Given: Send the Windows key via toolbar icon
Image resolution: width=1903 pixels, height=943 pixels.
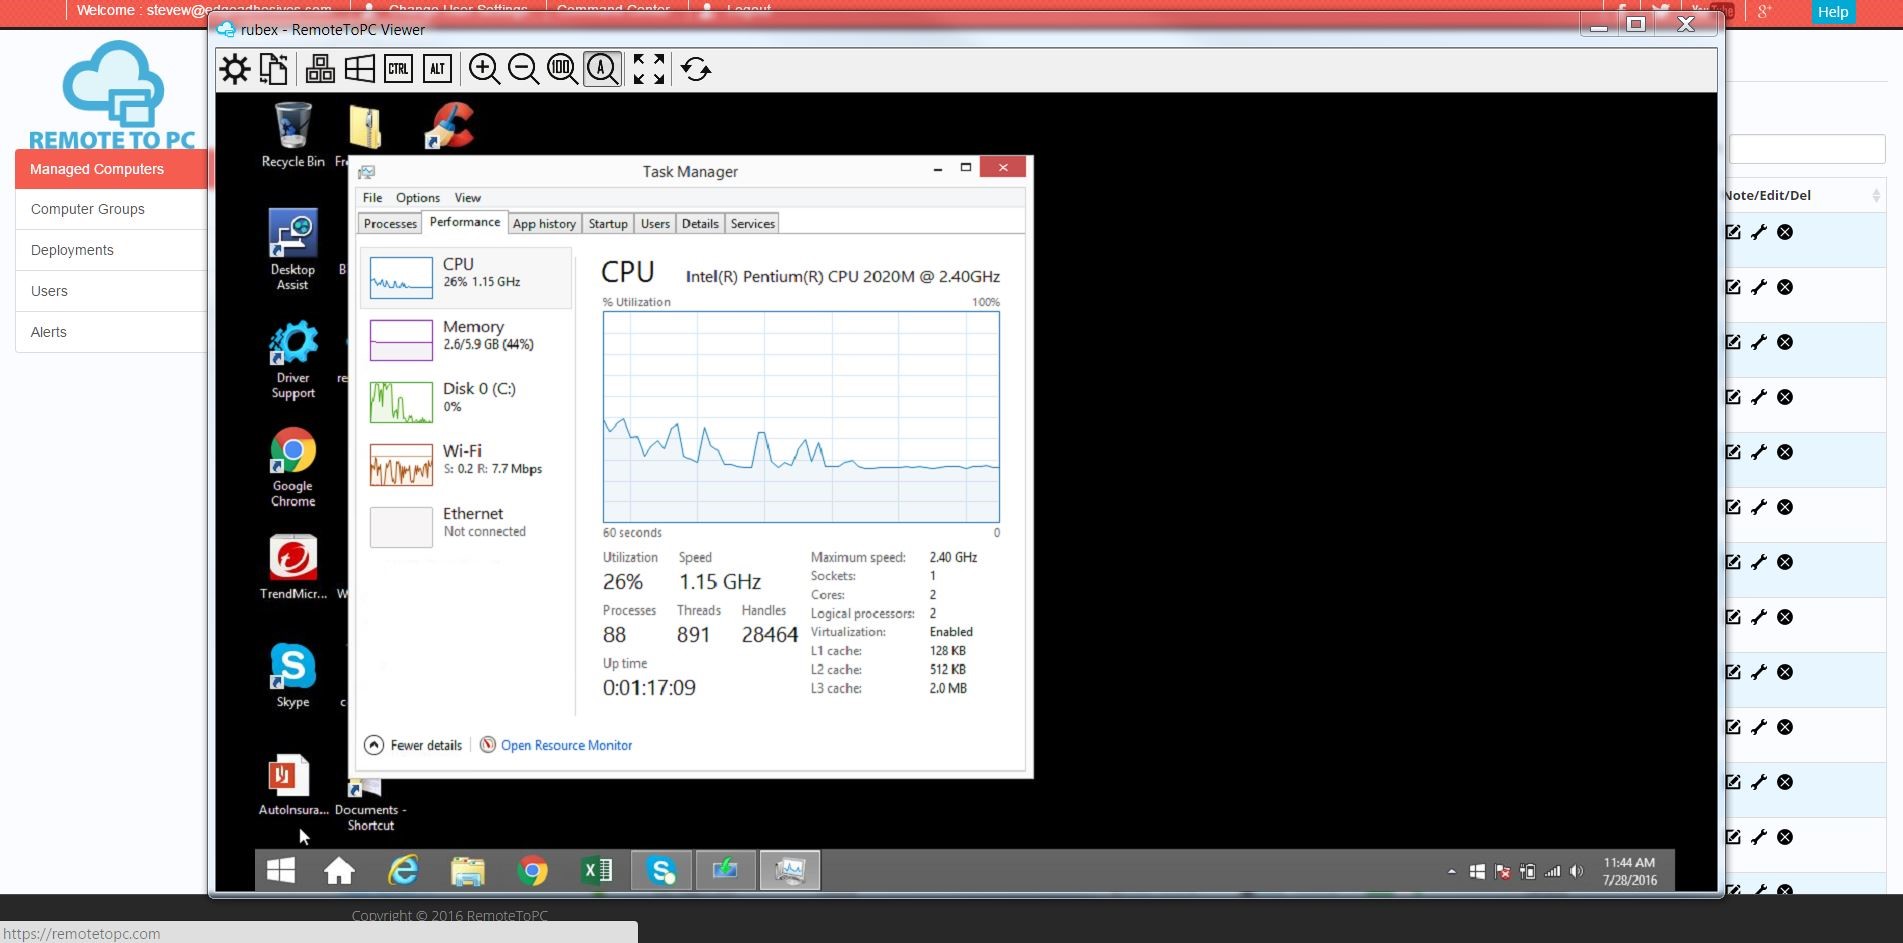Looking at the screenshot, I should point(359,69).
